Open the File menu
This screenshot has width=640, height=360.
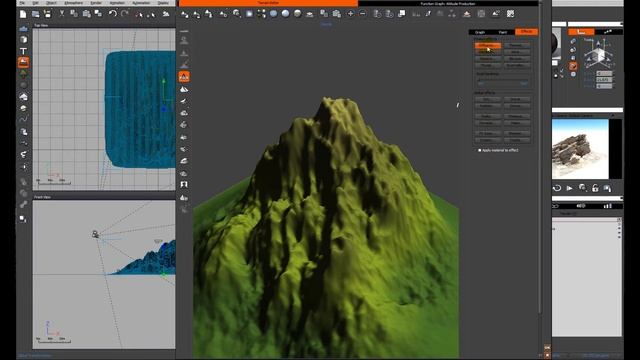coord(22,3)
